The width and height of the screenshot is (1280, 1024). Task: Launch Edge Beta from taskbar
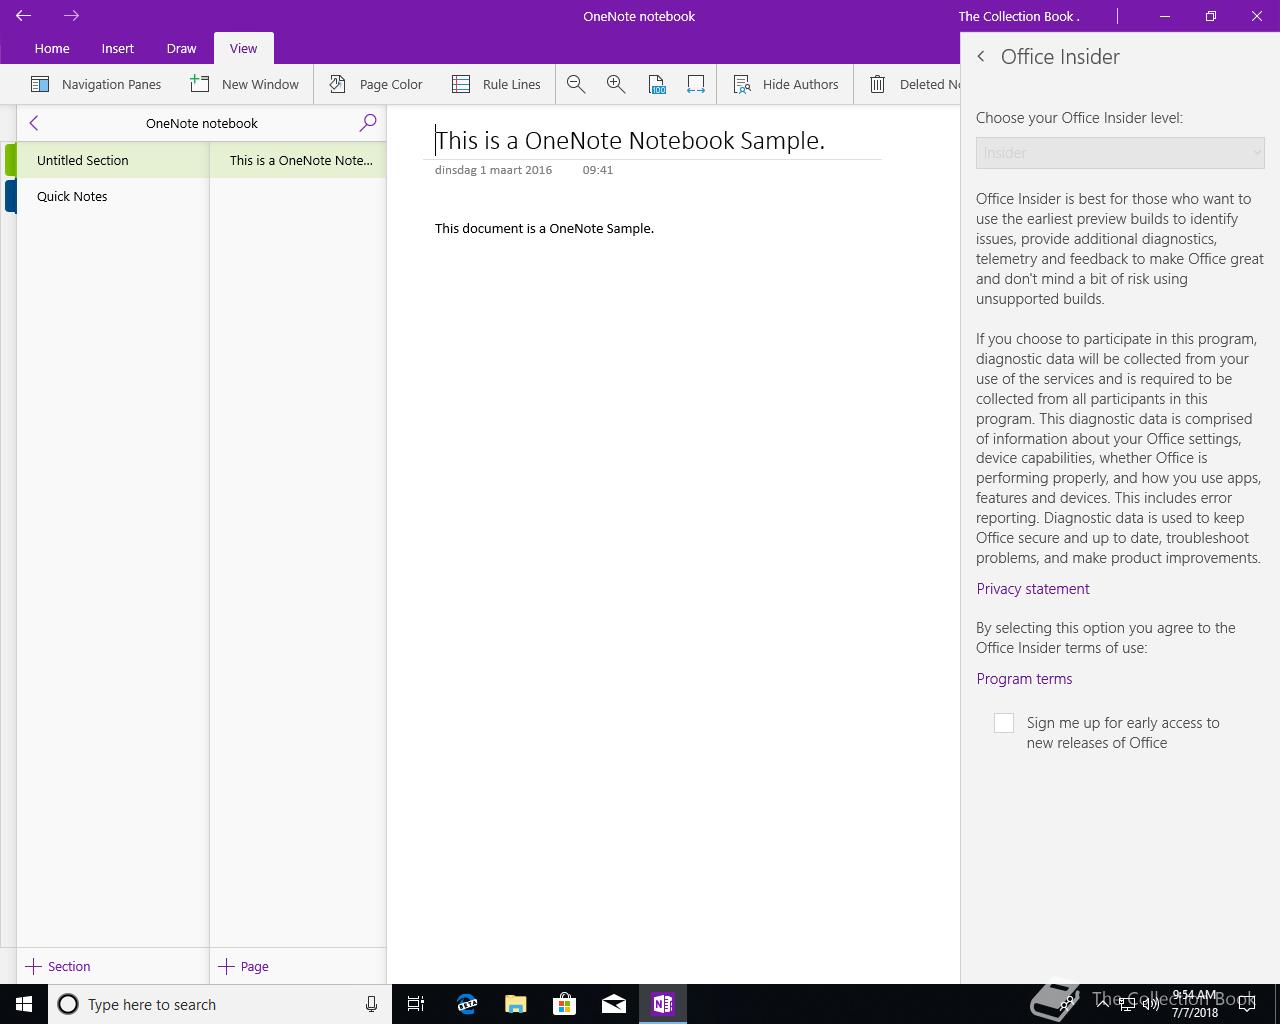(466, 1004)
